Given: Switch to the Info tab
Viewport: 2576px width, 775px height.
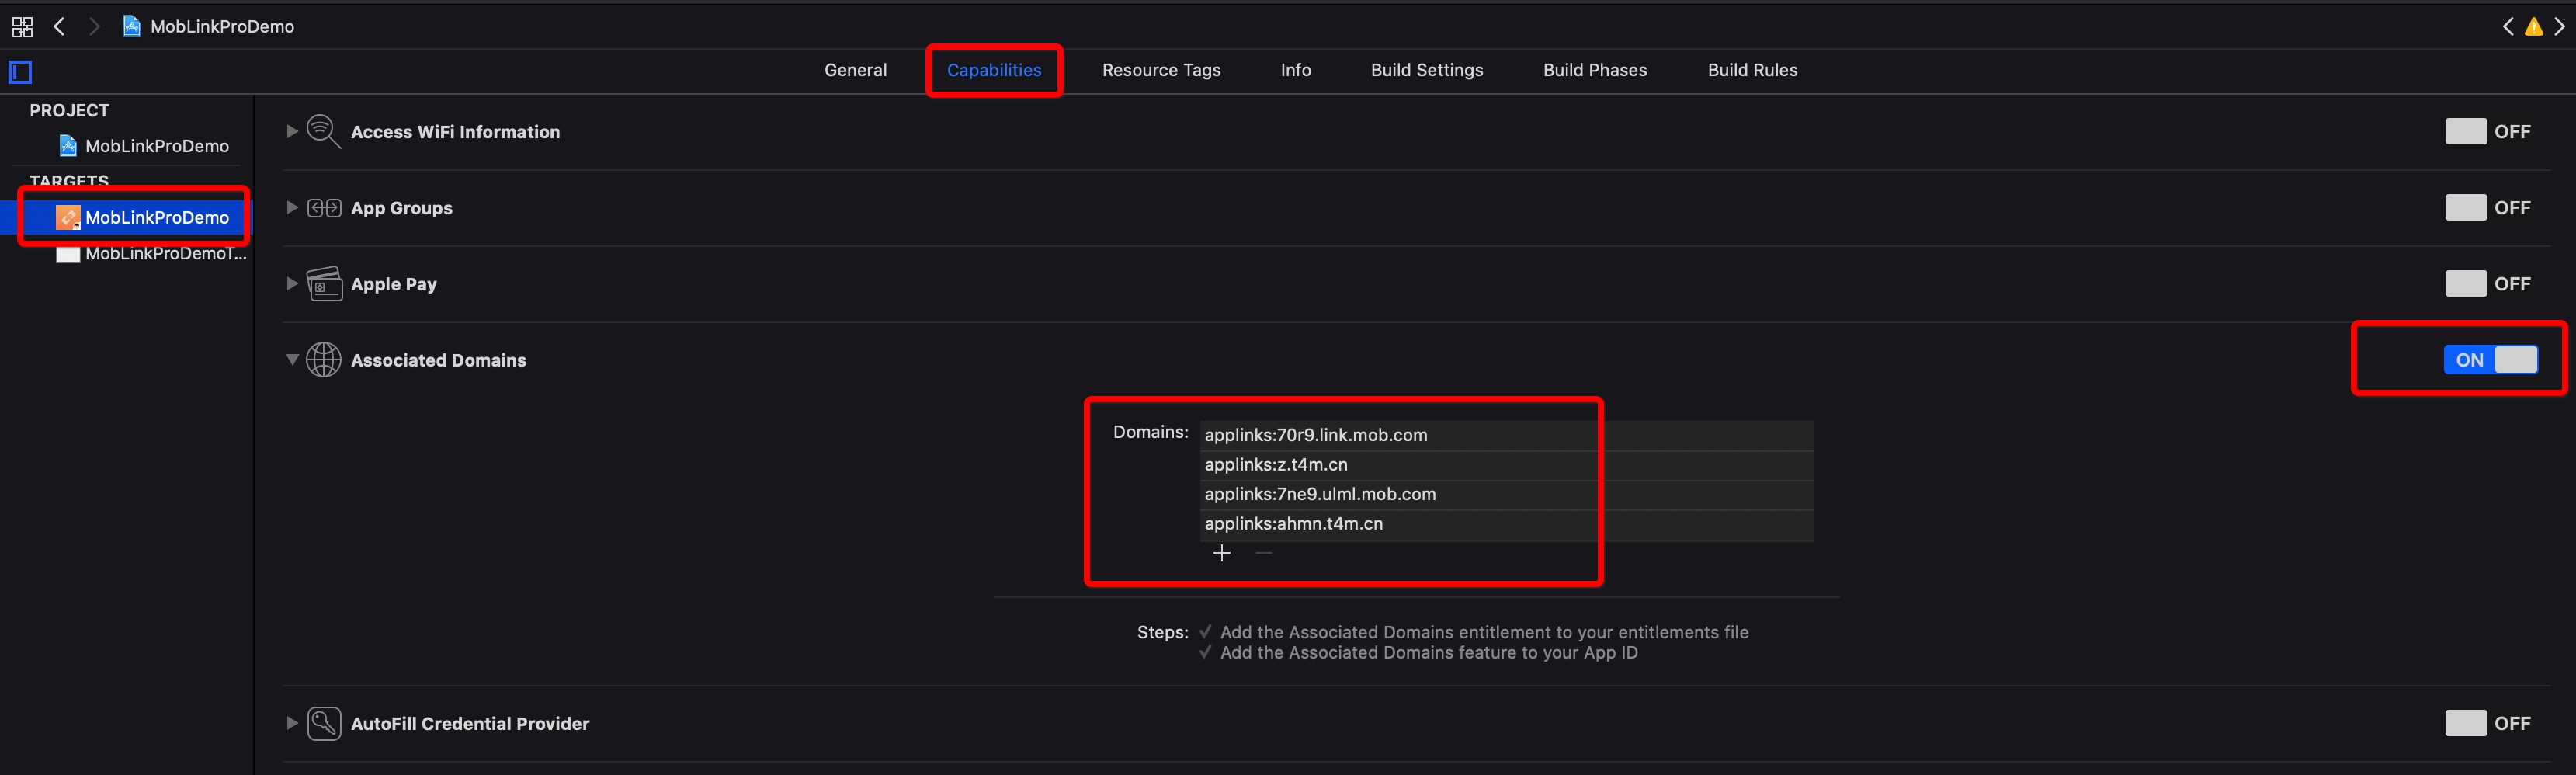Looking at the screenshot, I should point(1296,70).
